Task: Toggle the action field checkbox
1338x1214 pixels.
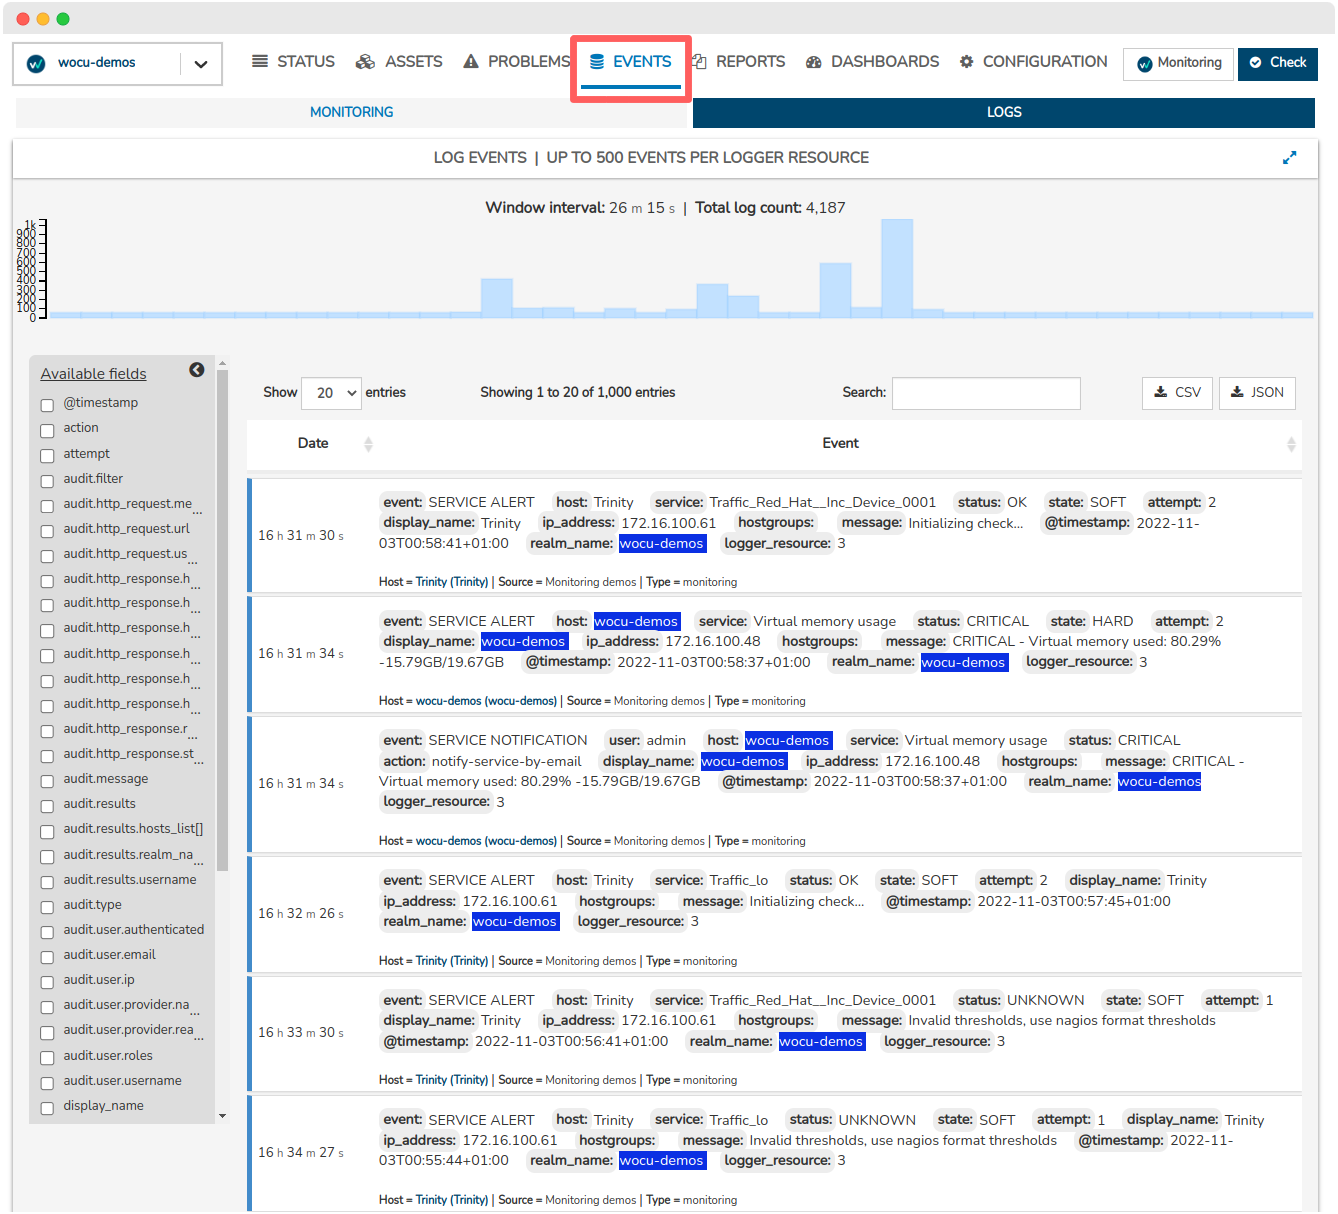Action: point(47,430)
